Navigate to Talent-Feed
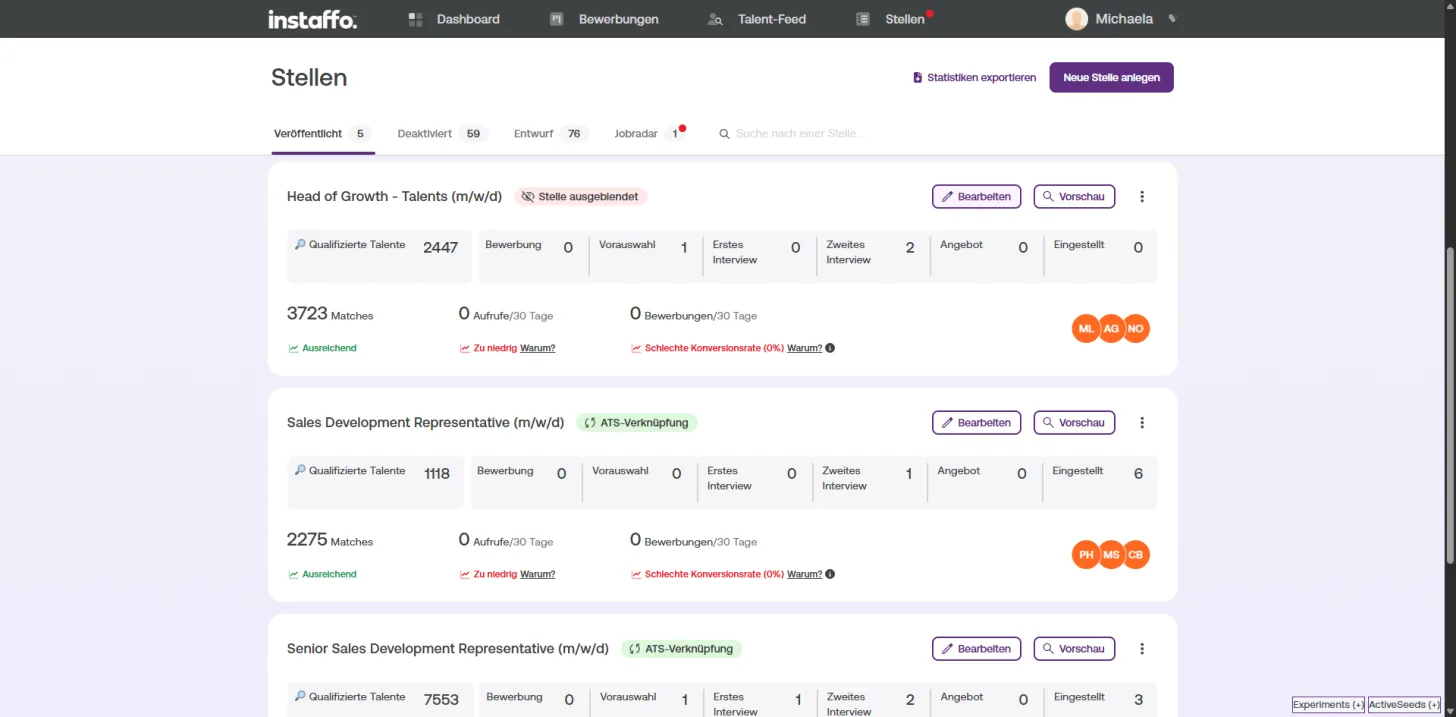Viewport: 1456px width, 717px height. point(756,19)
